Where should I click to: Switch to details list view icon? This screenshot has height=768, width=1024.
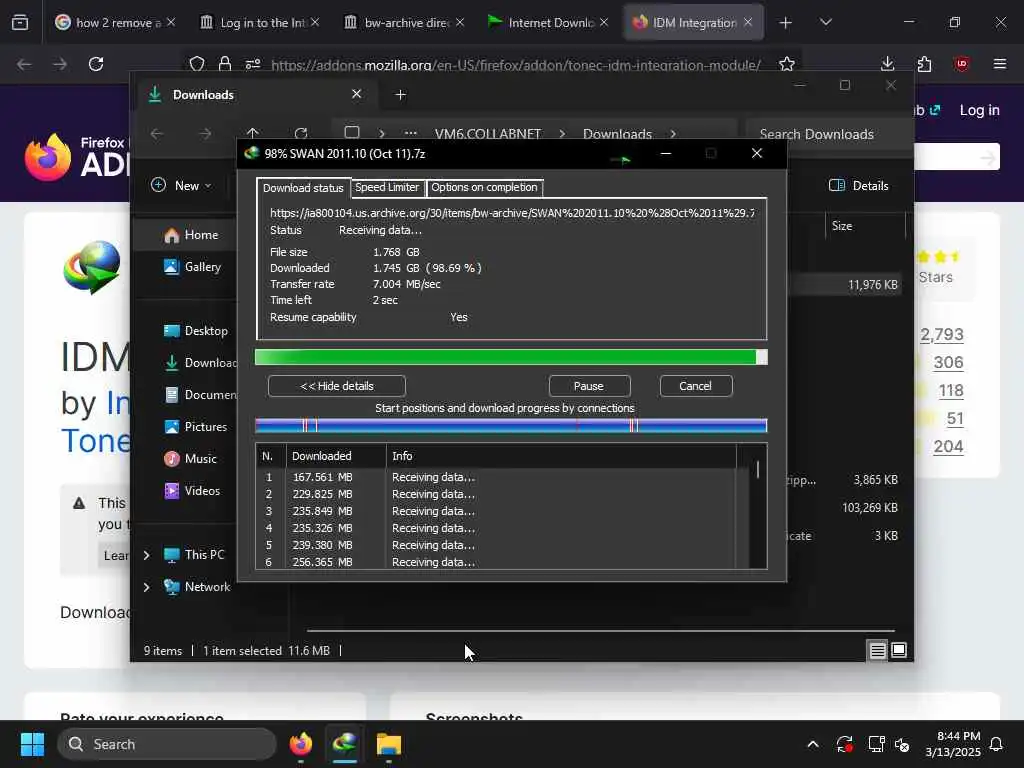click(x=877, y=650)
